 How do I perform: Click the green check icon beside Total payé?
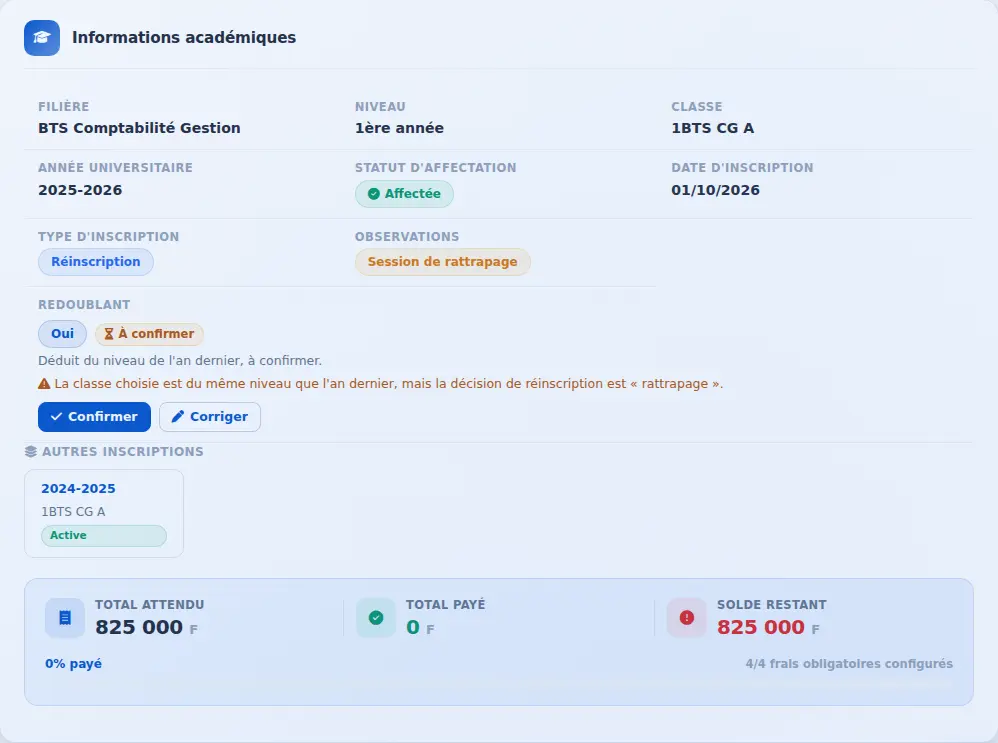coord(376,618)
